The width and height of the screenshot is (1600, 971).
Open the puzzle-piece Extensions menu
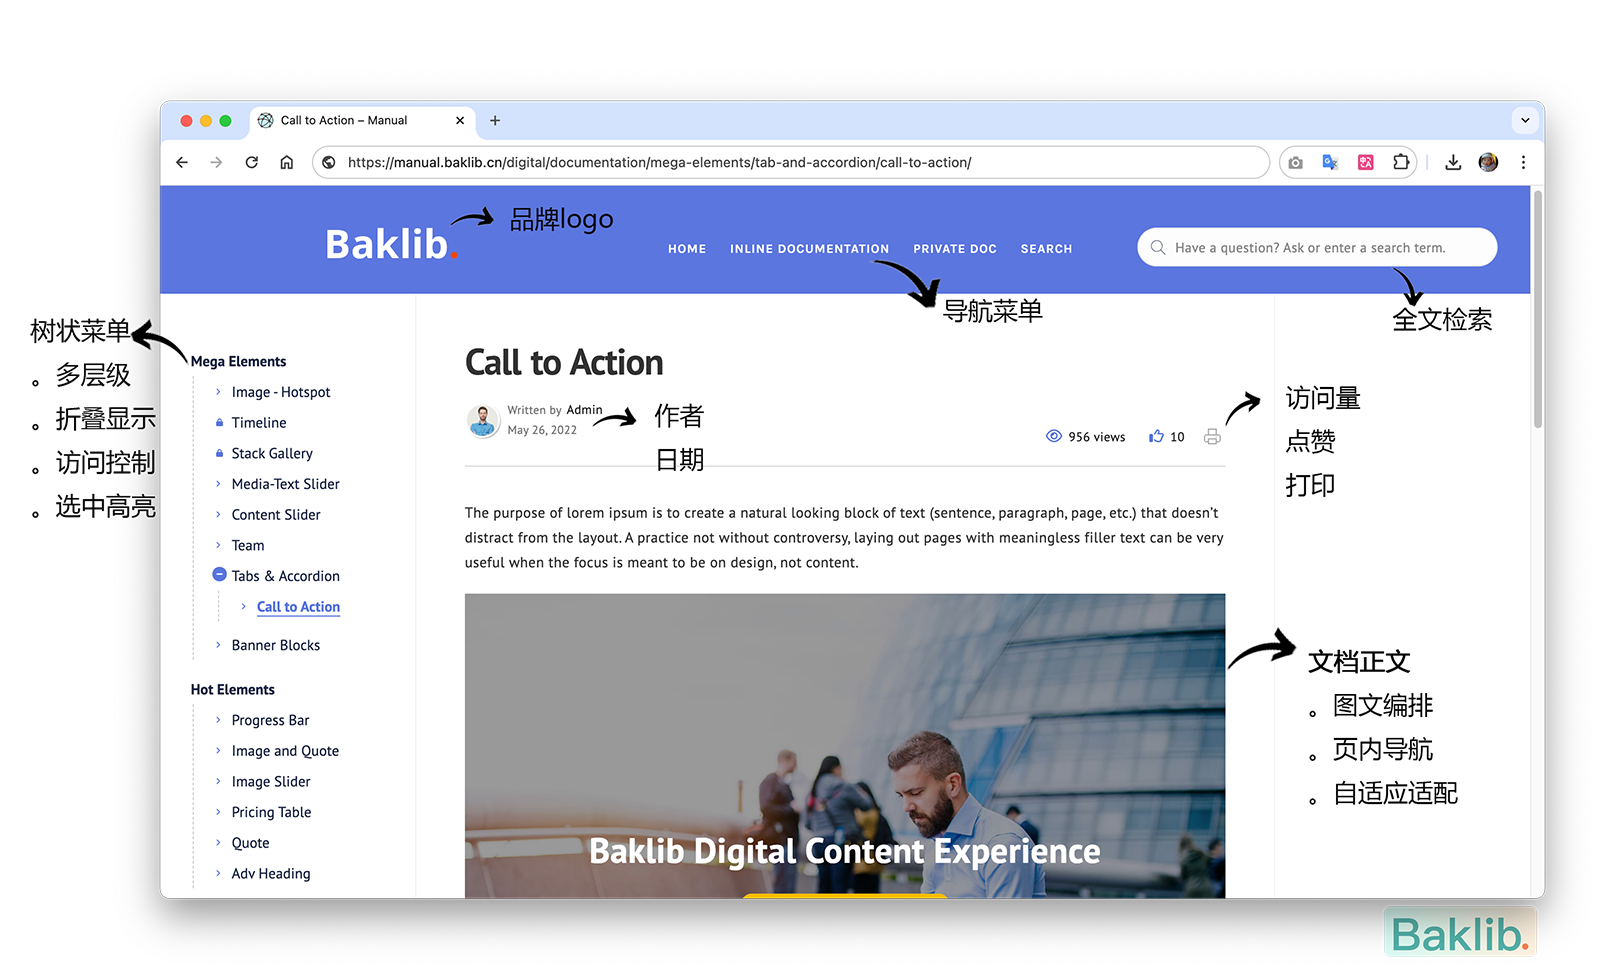[1401, 162]
